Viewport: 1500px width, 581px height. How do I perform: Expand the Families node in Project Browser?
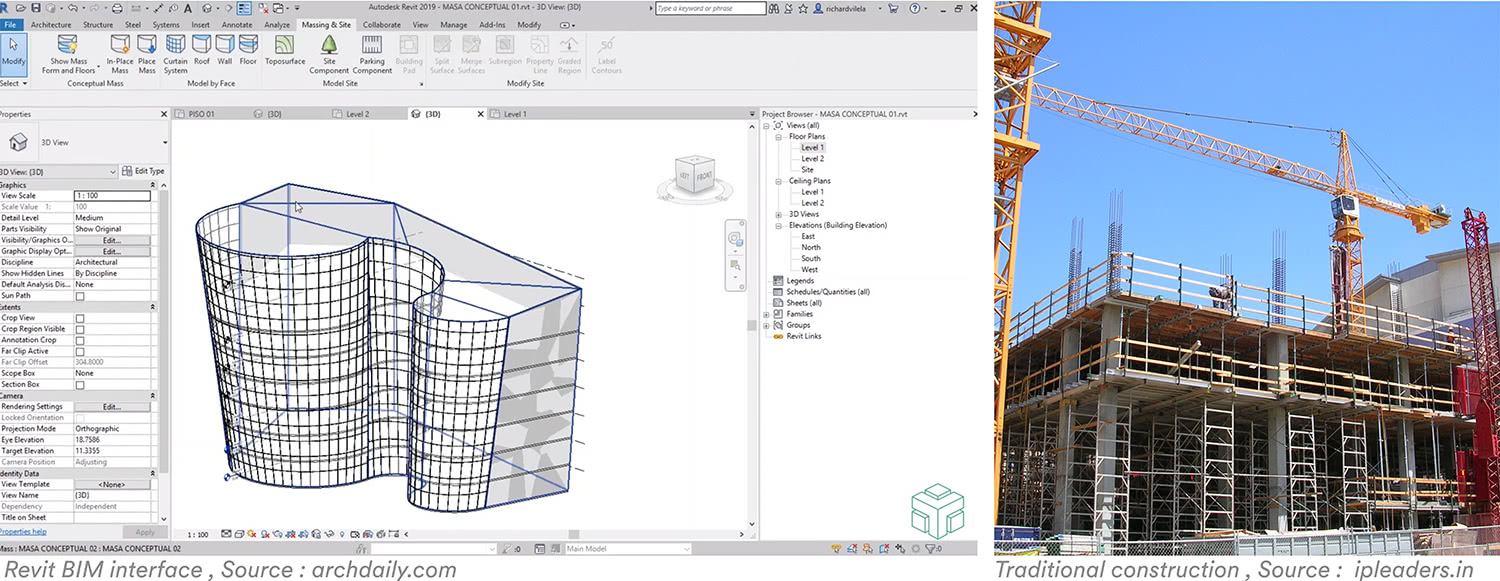coord(766,314)
